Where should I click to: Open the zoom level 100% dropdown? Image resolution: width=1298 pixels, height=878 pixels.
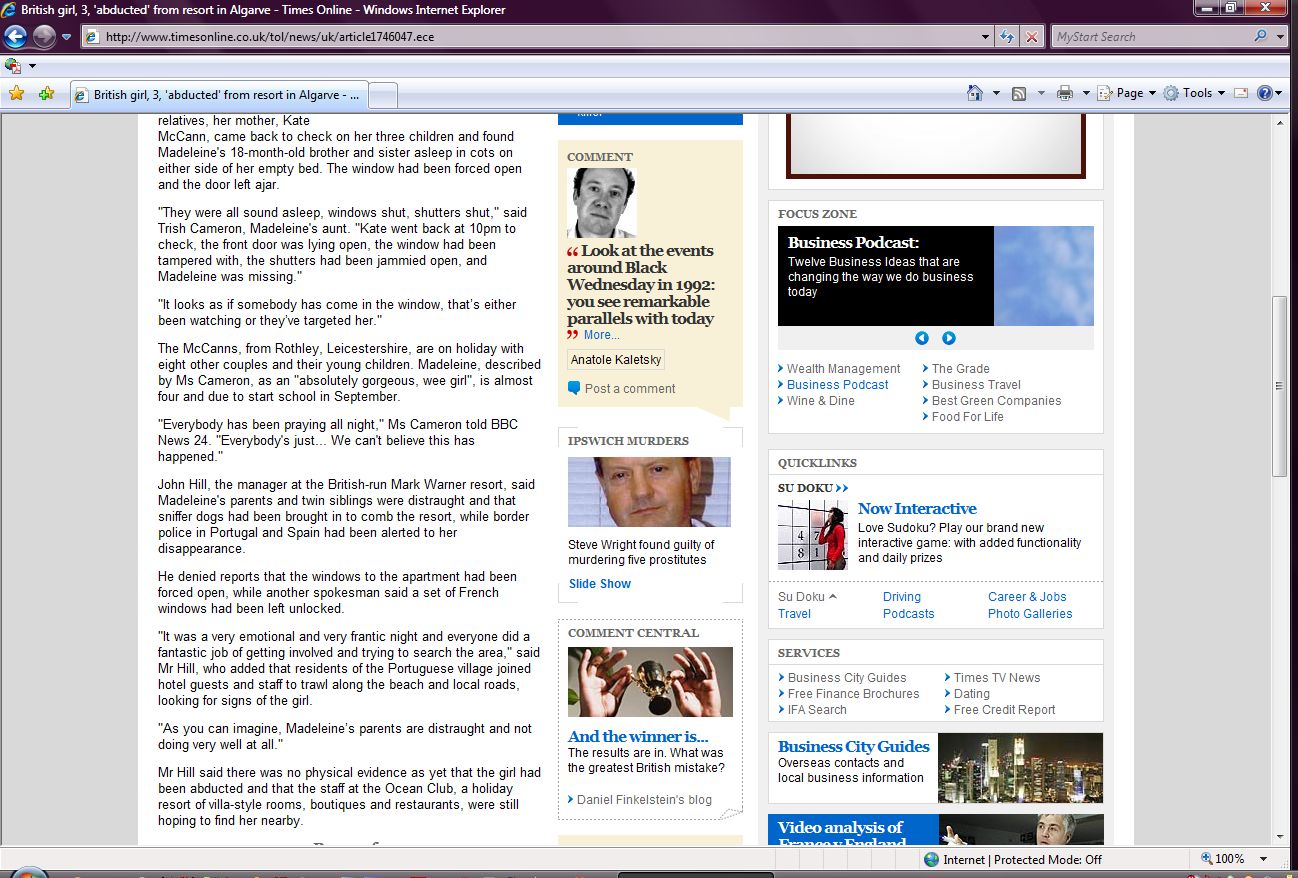click(1264, 859)
